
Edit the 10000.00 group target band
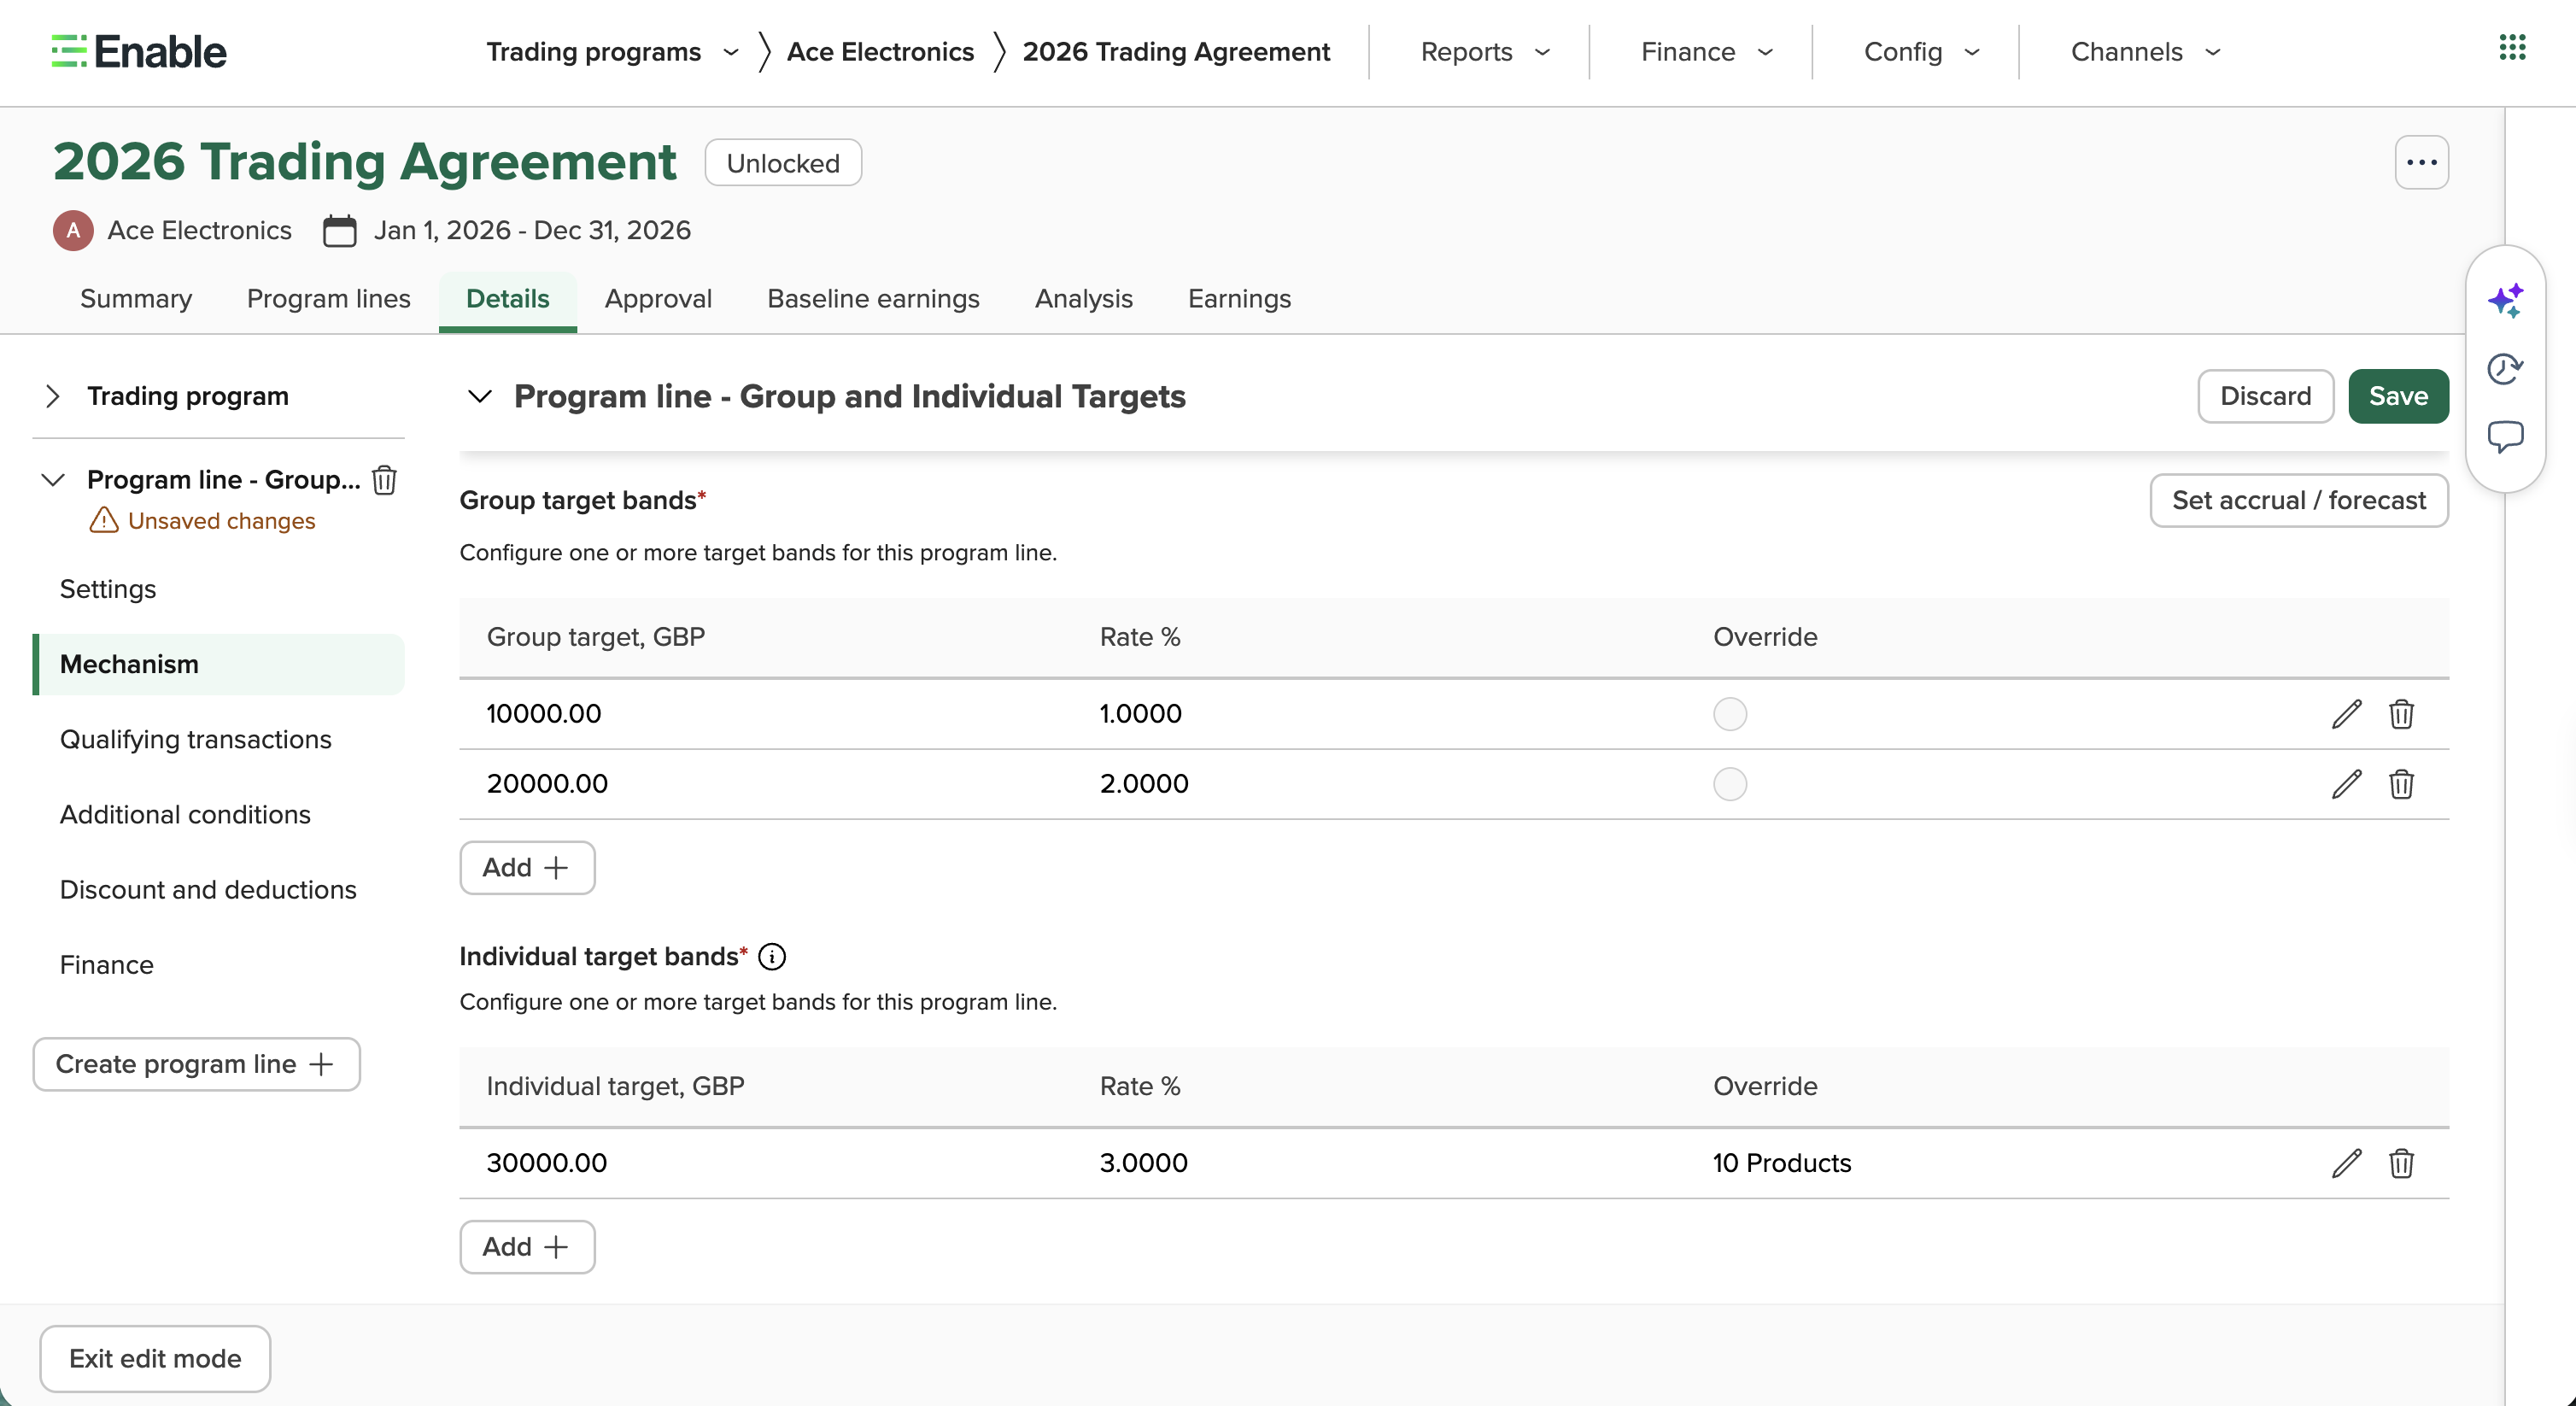(2346, 714)
